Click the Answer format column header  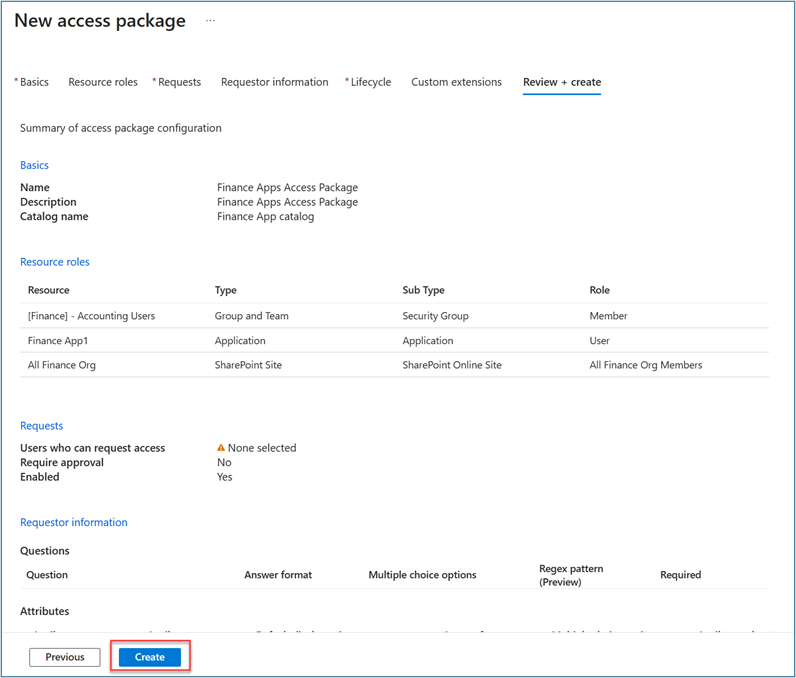pos(278,575)
